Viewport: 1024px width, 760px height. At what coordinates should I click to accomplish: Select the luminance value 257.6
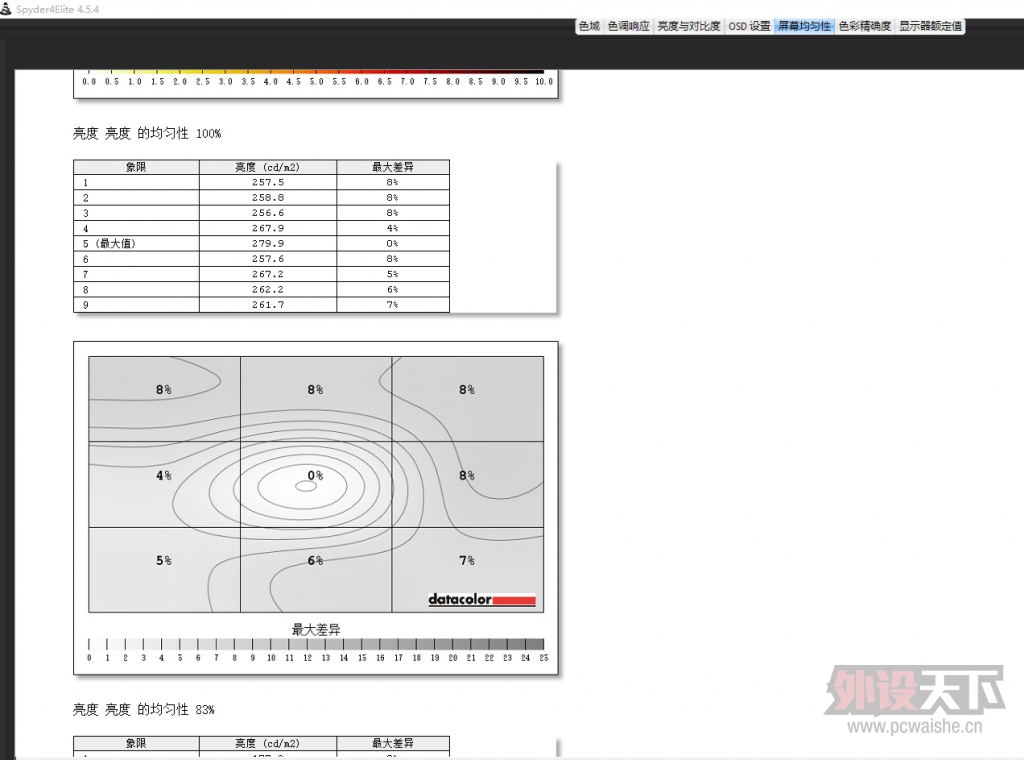point(268,259)
